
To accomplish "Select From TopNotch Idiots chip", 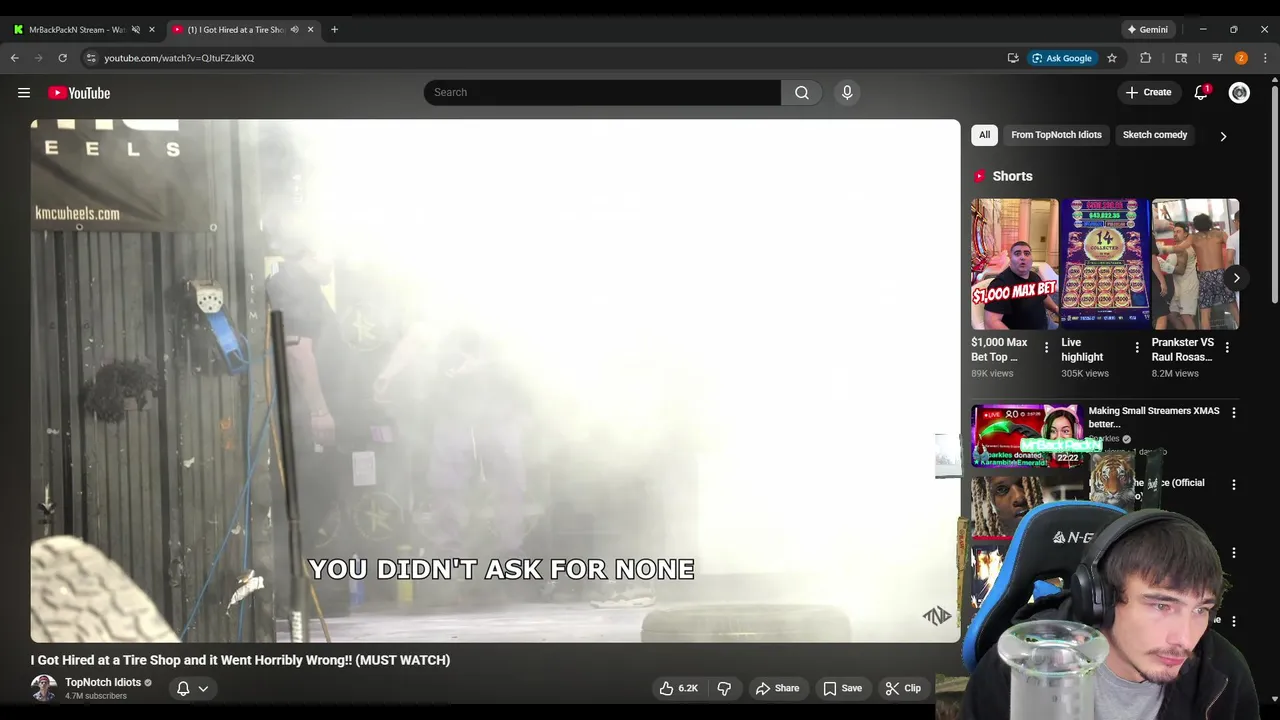I will [1056, 135].
